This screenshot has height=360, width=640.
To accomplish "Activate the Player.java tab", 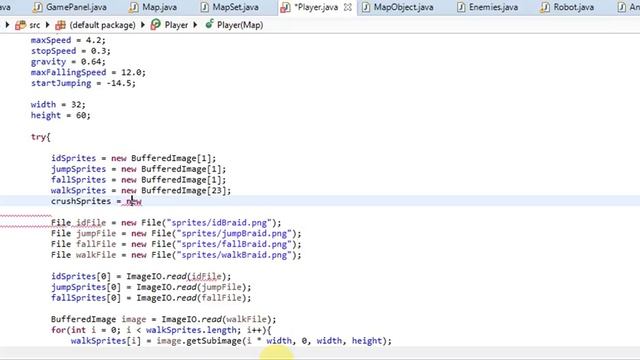I will (316, 7).
